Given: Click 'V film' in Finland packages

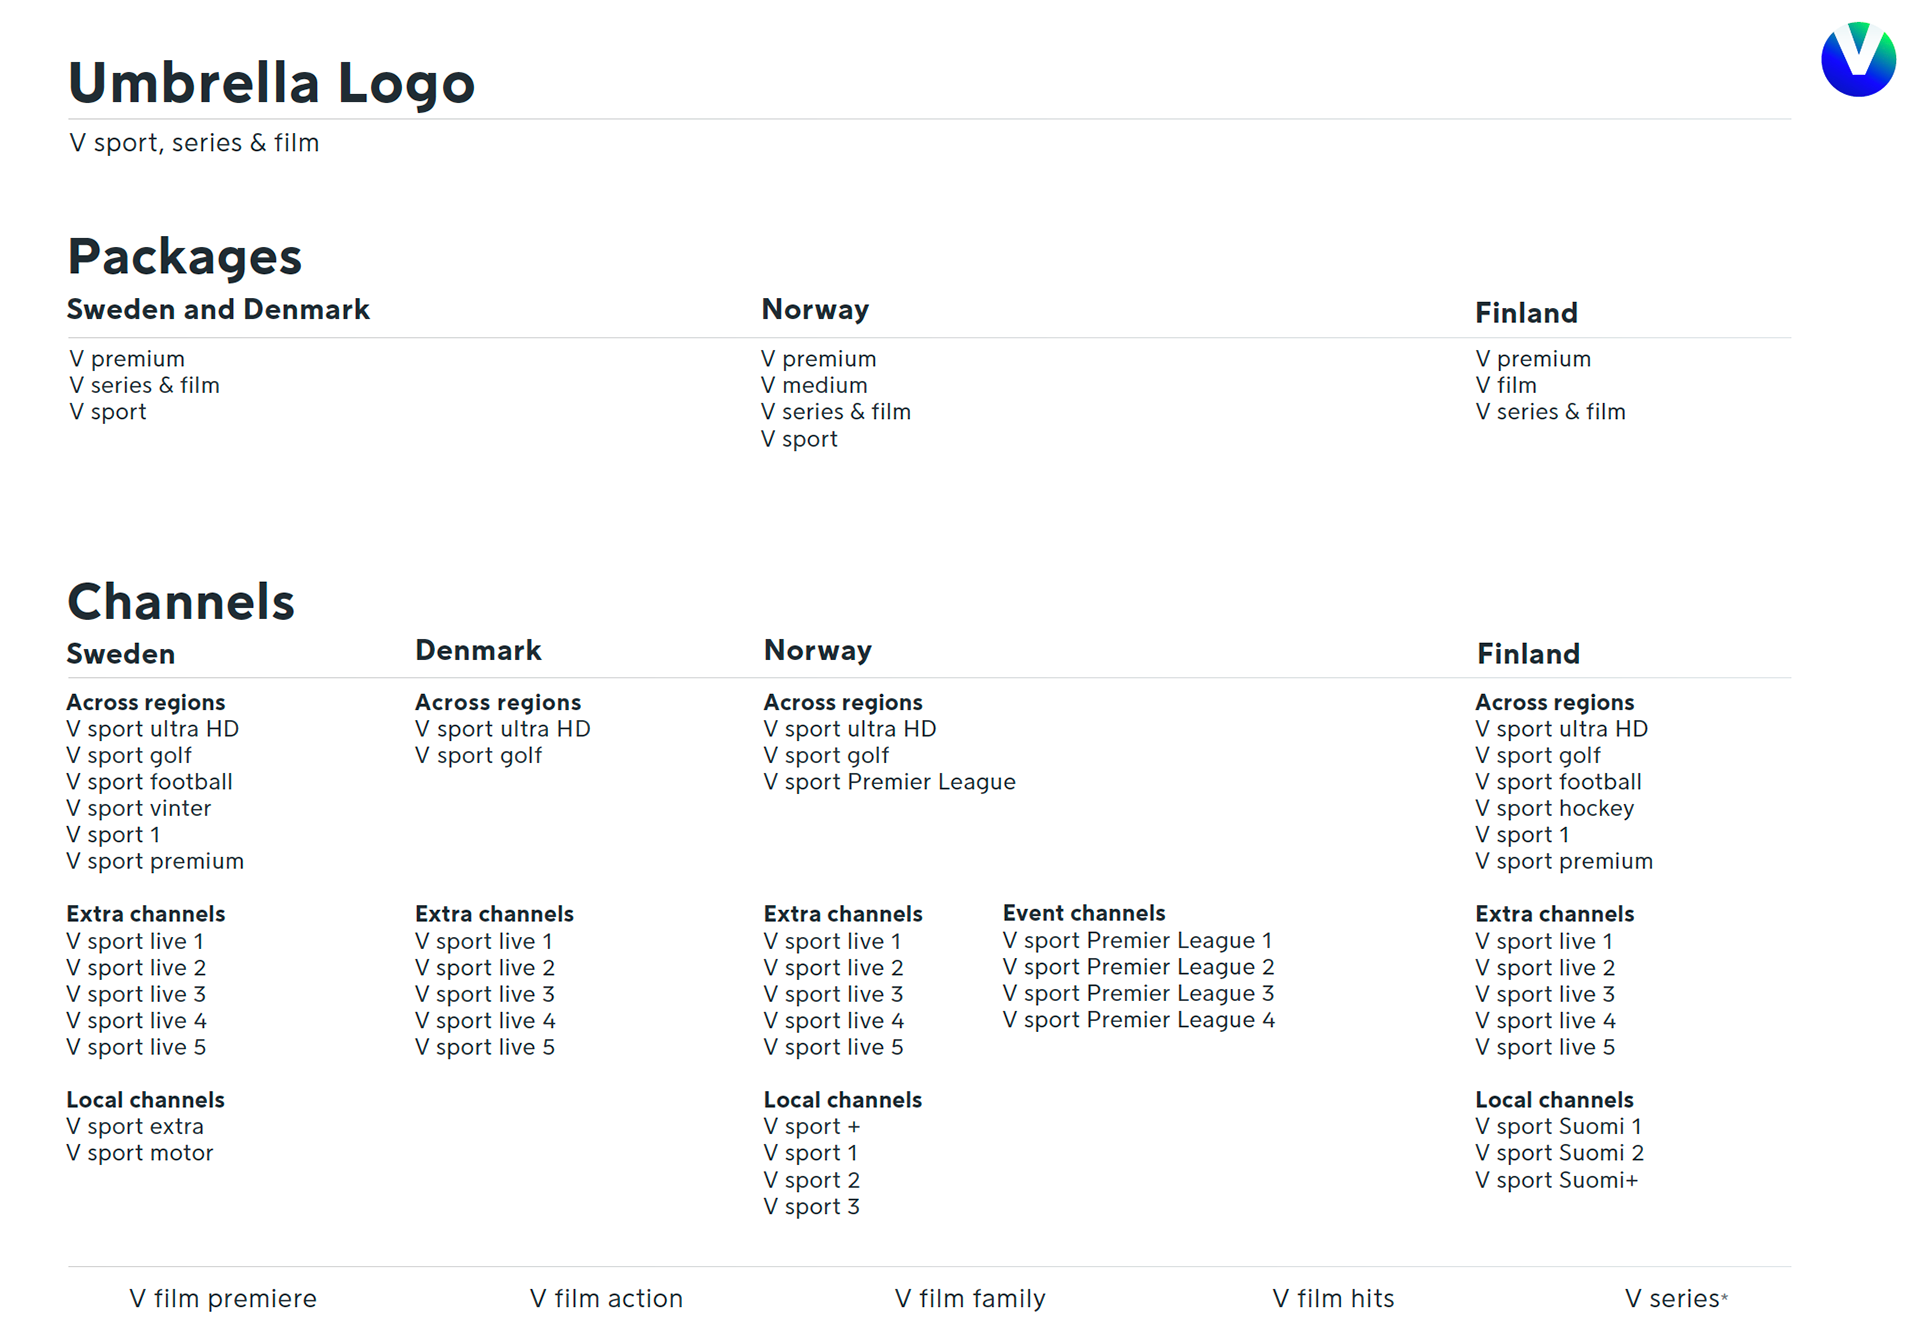Looking at the screenshot, I should (x=1506, y=385).
